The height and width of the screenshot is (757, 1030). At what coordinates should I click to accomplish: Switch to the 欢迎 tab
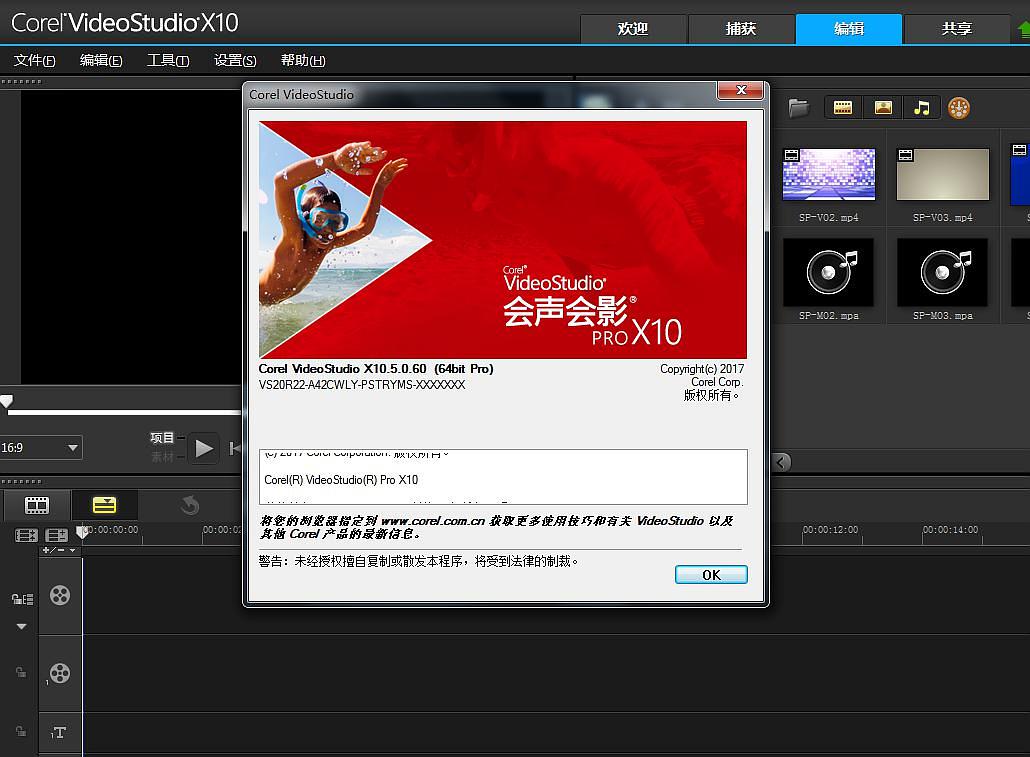pyautogui.click(x=633, y=29)
